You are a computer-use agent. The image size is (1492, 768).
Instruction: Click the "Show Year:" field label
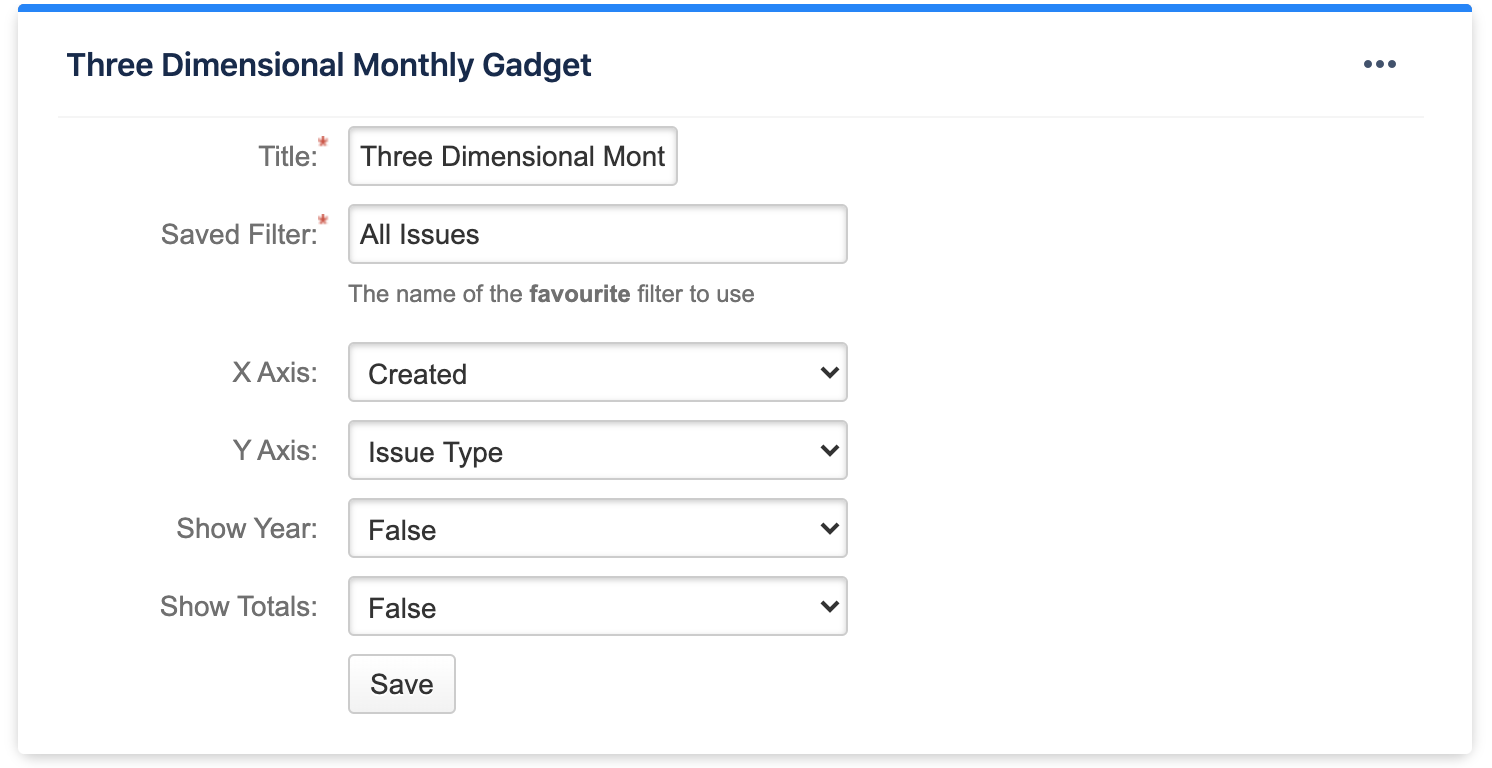[247, 528]
